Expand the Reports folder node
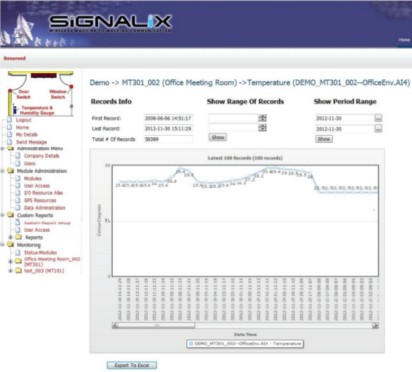 coord(11,237)
